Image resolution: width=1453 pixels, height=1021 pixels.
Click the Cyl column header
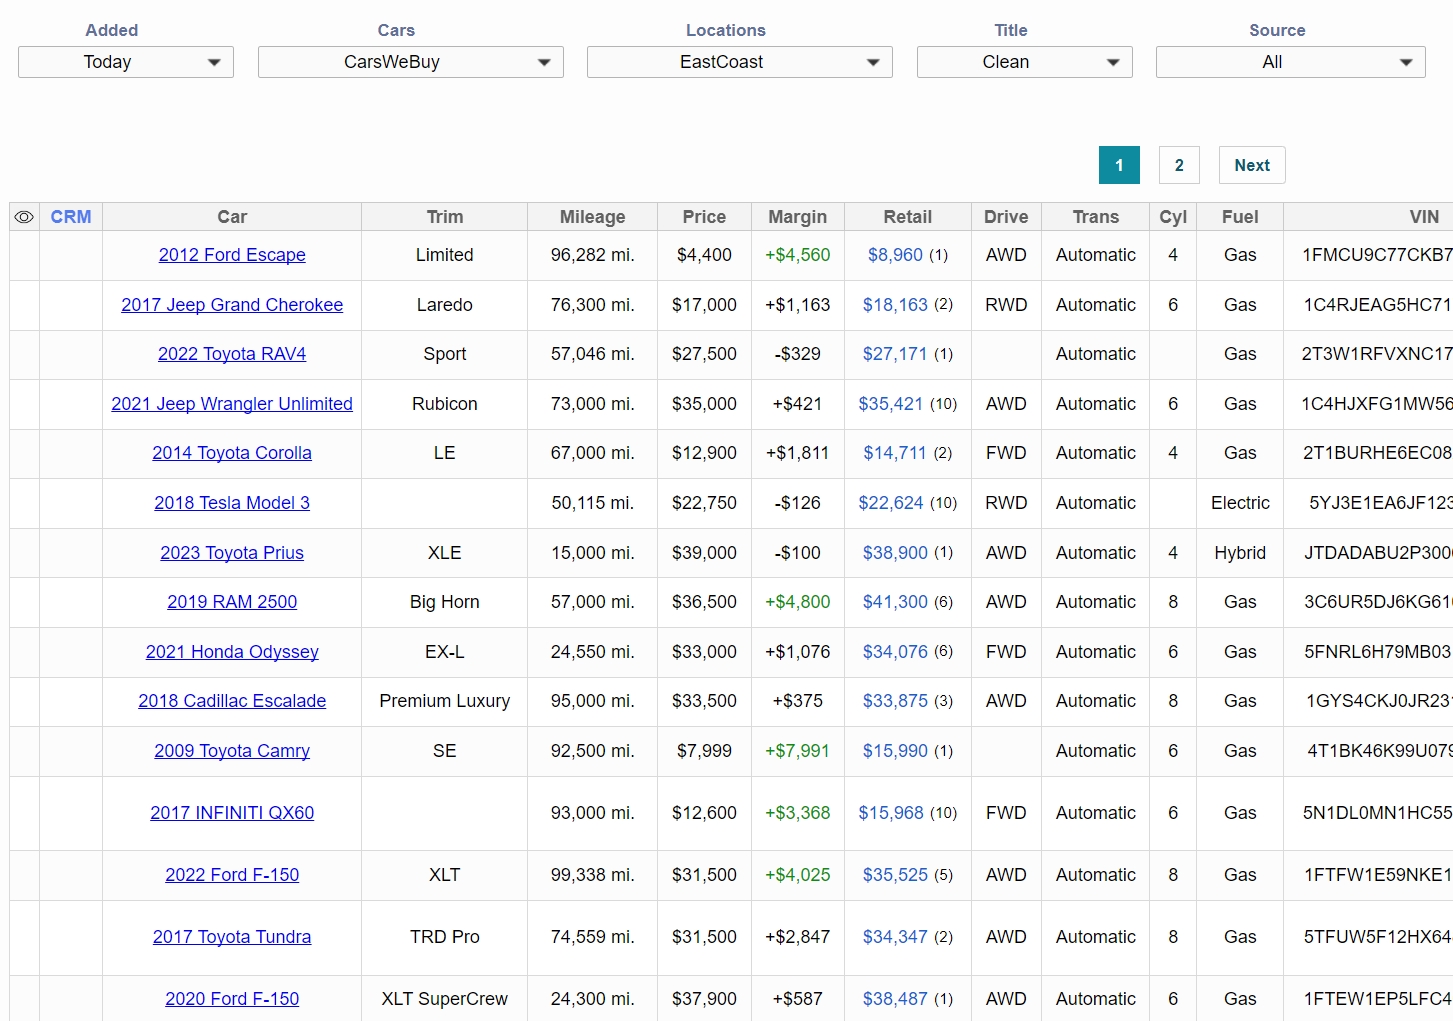[1173, 217]
